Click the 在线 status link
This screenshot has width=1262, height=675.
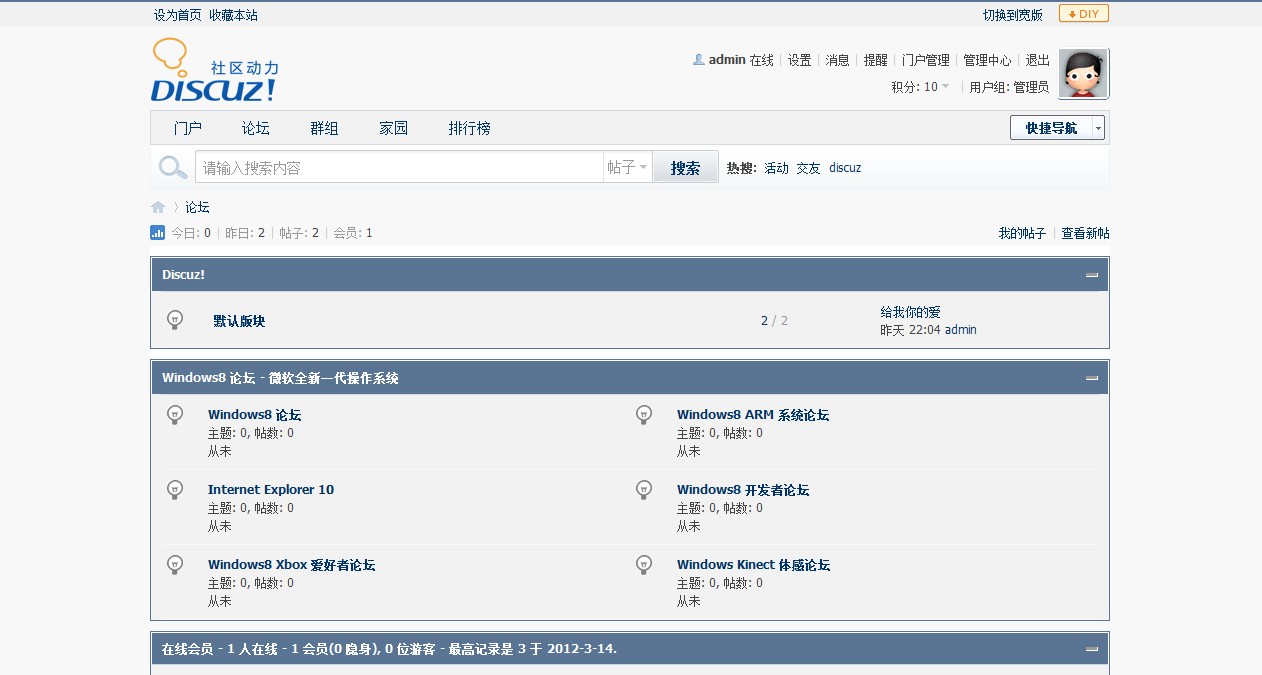tap(762, 60)
